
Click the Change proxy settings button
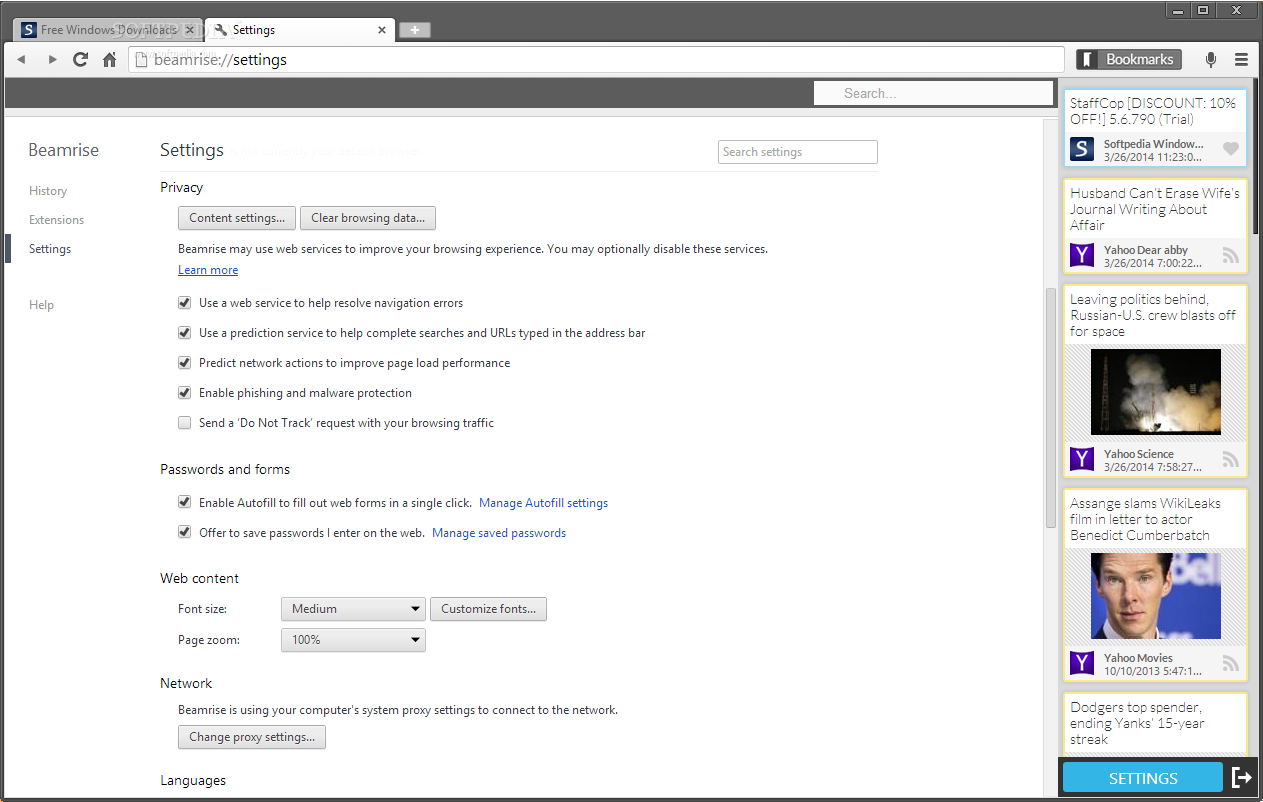[x=252, y=737]
